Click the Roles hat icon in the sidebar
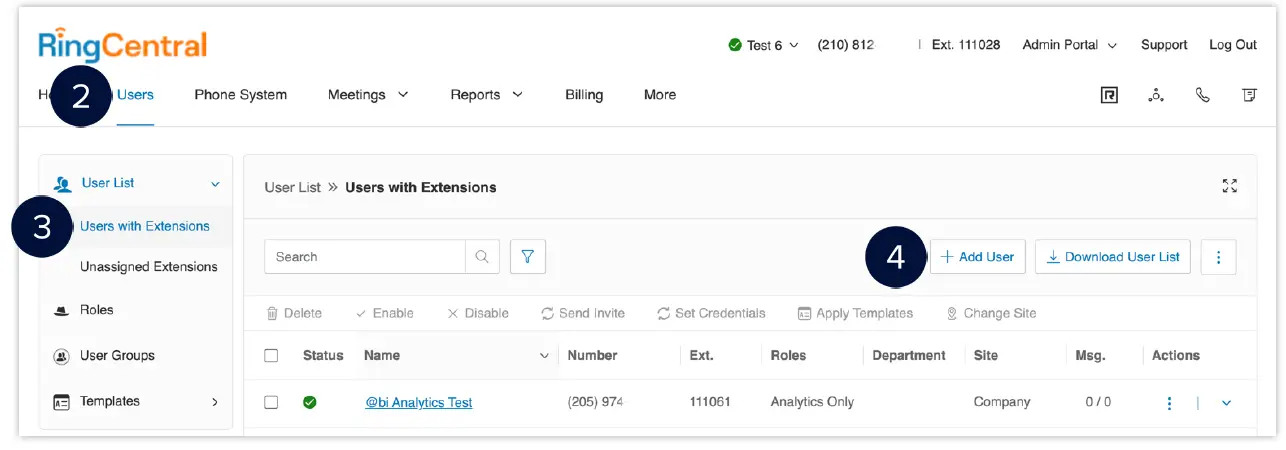 point(61,311)
